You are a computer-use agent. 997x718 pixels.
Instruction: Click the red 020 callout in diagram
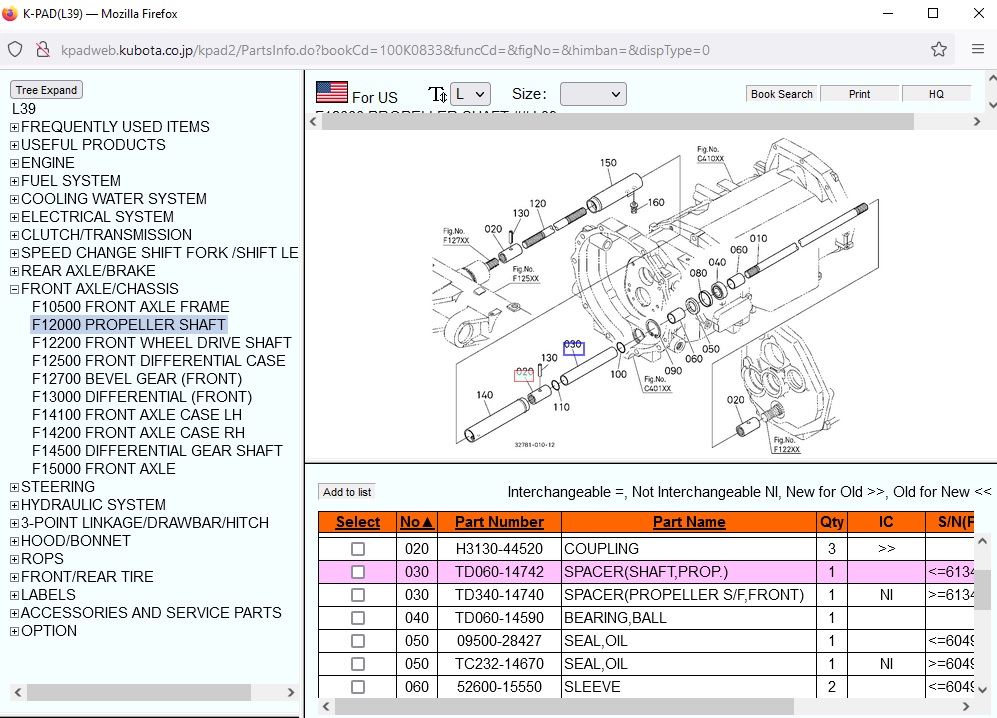[524, 374]
